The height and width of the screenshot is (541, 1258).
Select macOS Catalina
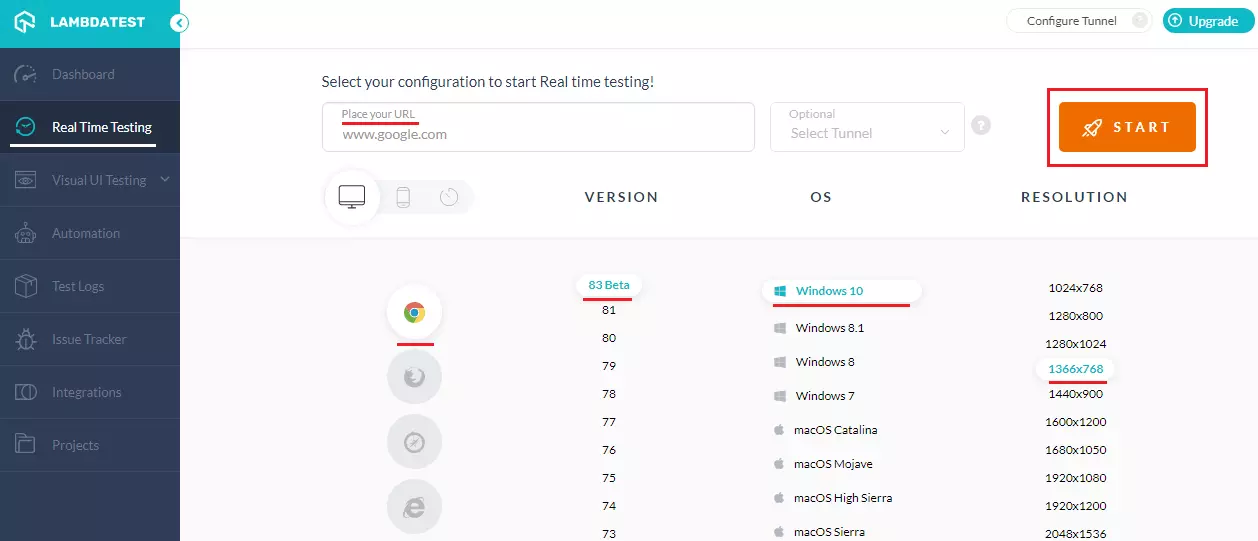[825, 430]
